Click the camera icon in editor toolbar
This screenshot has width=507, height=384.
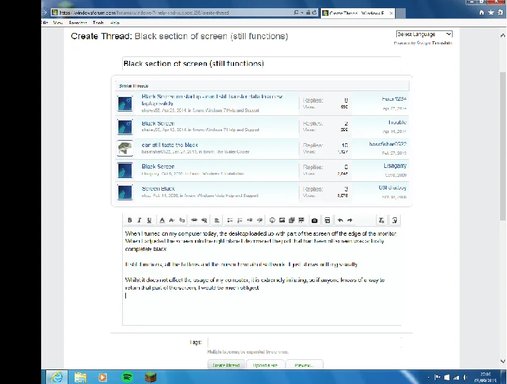[314, 220]
